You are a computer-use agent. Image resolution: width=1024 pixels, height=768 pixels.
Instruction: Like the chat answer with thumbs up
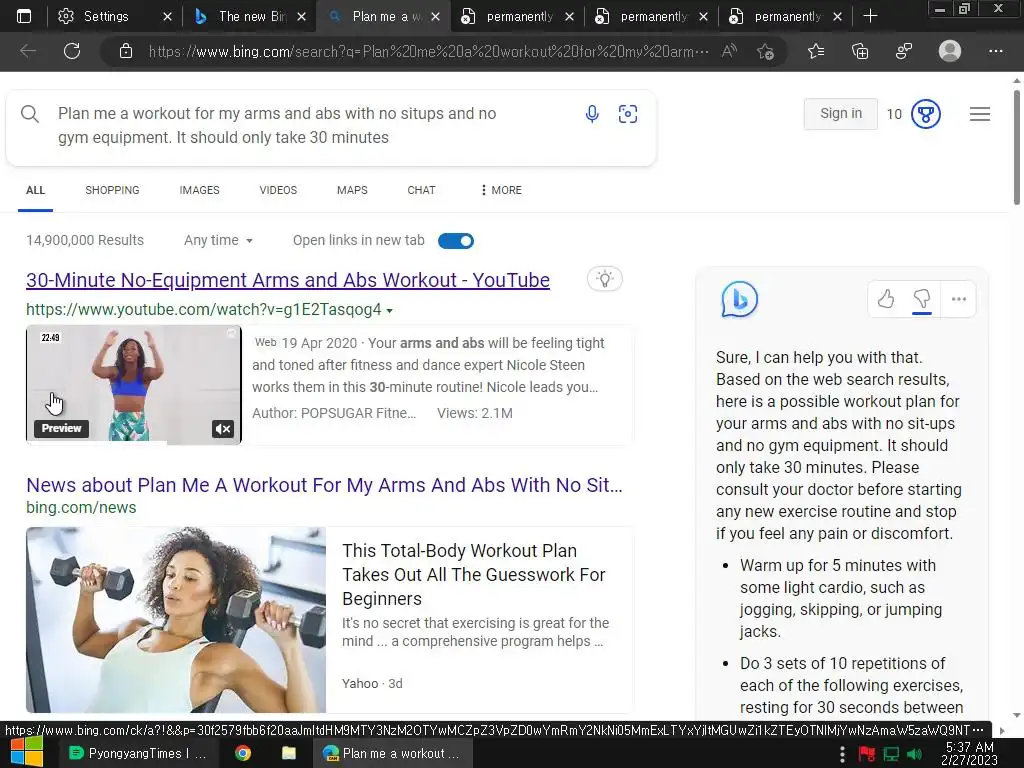point(886,299)
